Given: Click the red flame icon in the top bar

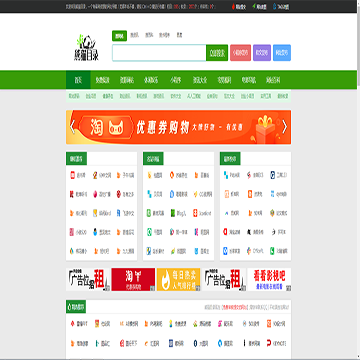Looking at the screenshot, I should coord(233,7).
